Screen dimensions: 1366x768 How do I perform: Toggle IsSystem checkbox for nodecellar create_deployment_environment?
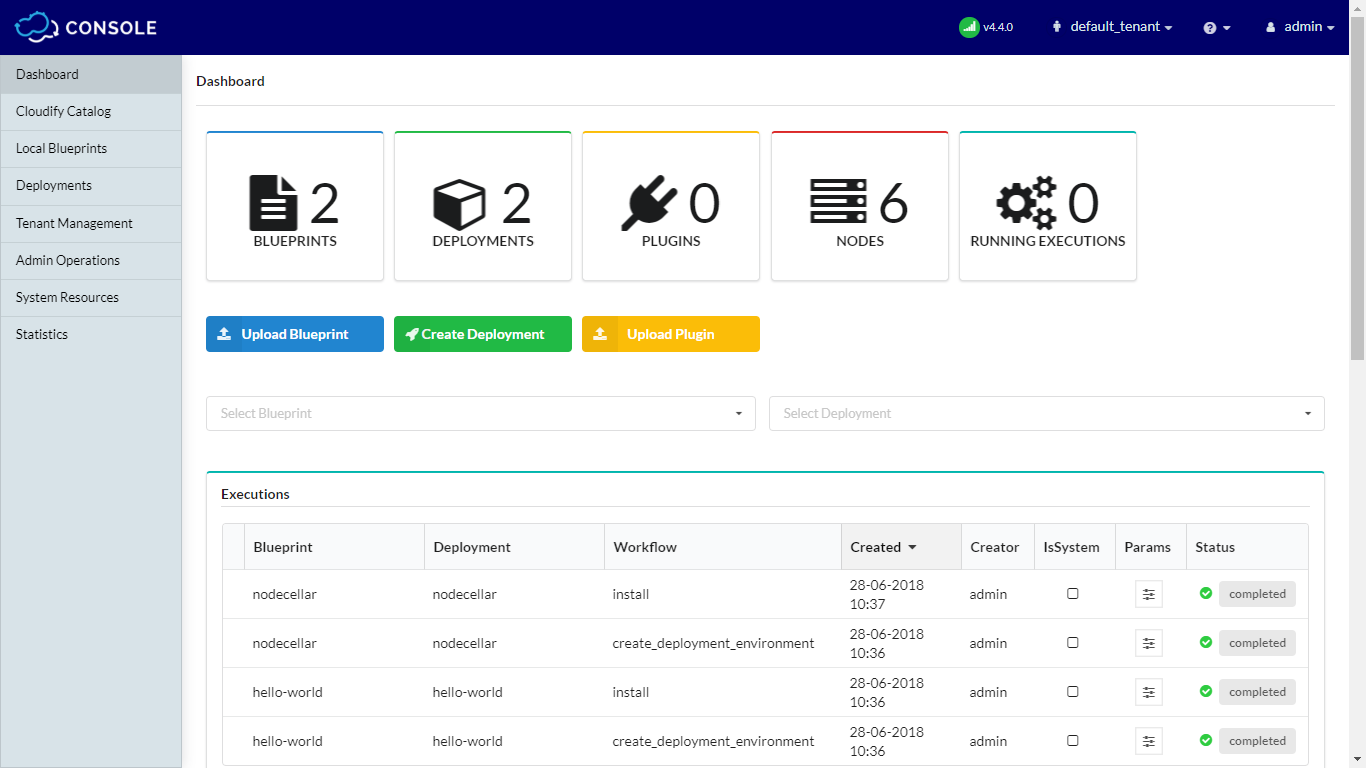[1073, 642]
